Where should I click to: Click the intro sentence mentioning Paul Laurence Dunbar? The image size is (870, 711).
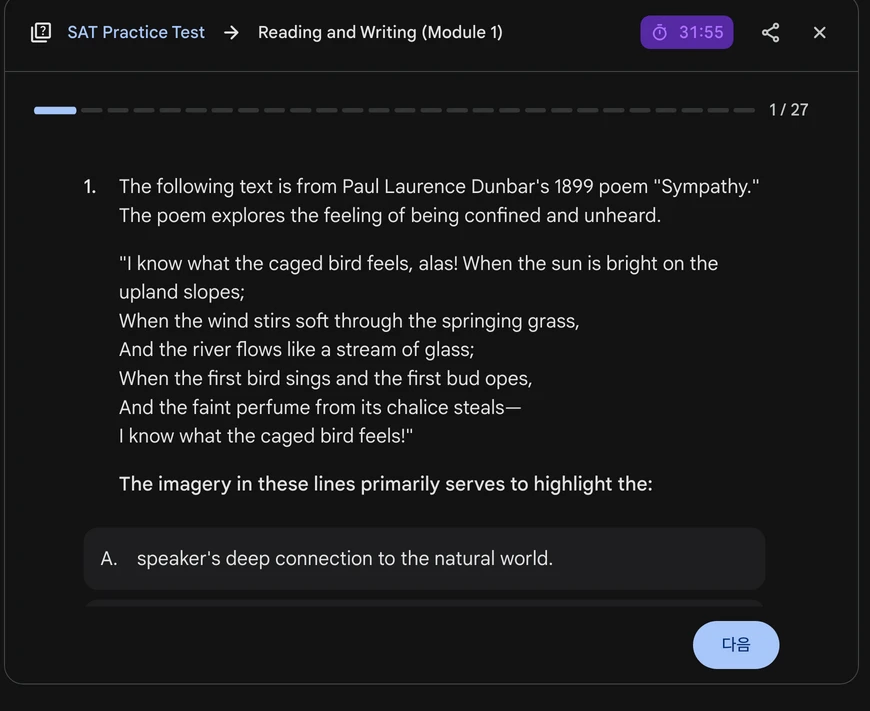click(439, 186)
